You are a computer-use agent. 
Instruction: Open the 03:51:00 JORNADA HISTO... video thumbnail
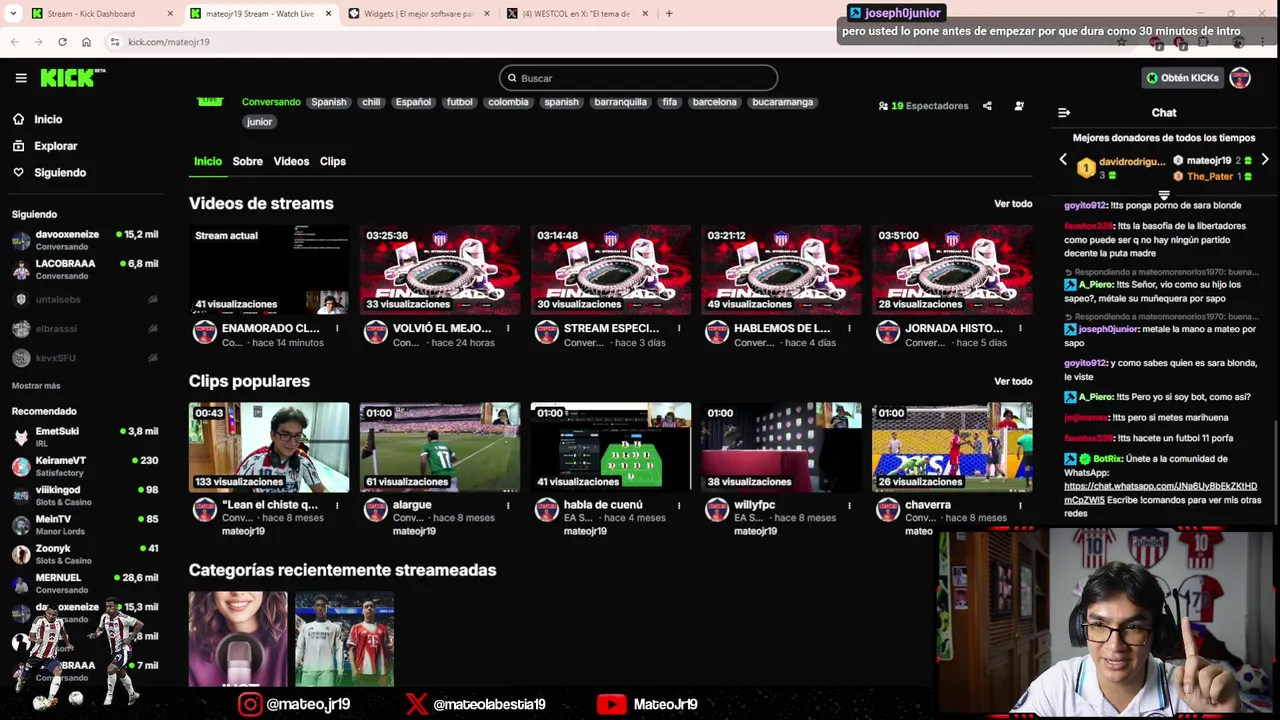click(952, 270)
